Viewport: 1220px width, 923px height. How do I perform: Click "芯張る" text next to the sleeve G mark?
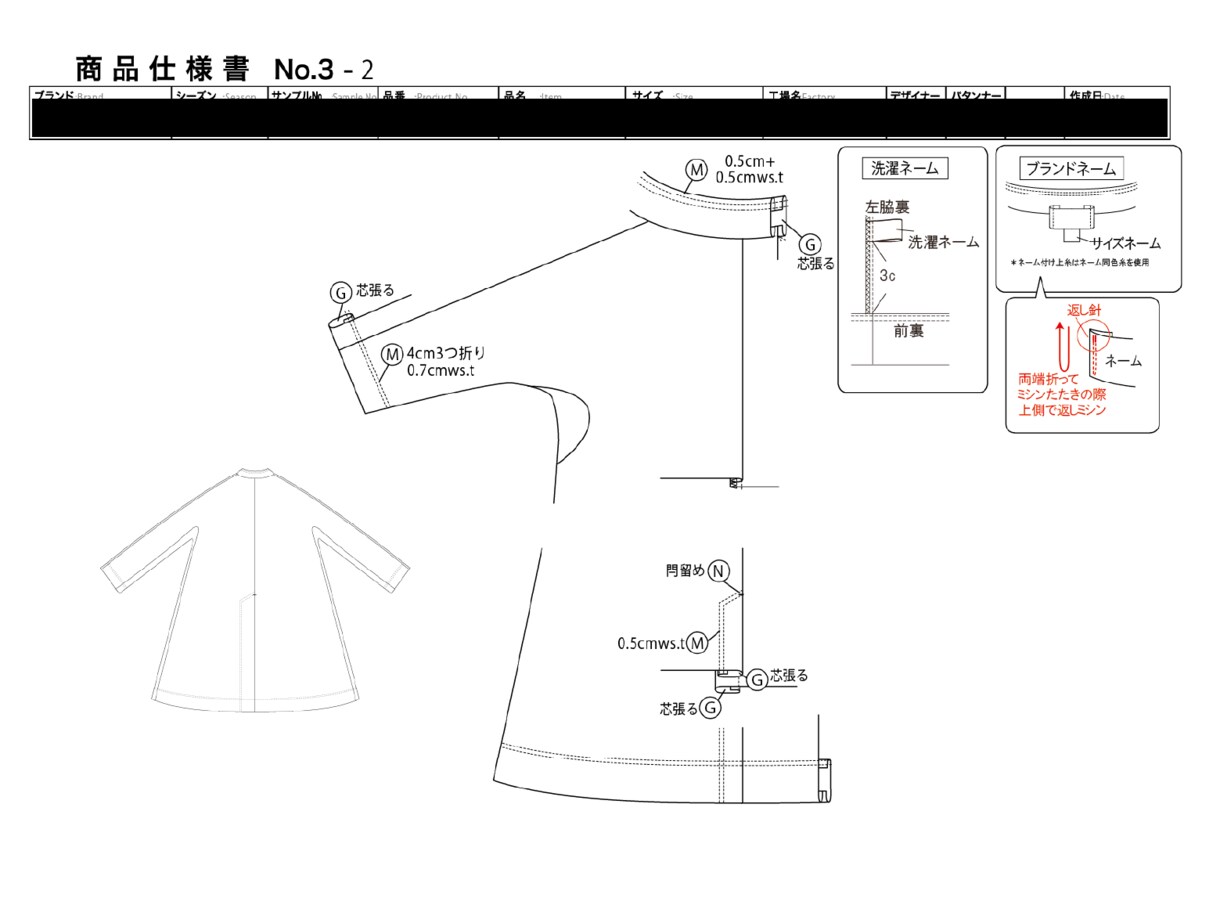pyautogui.click(x=375, y=290)
